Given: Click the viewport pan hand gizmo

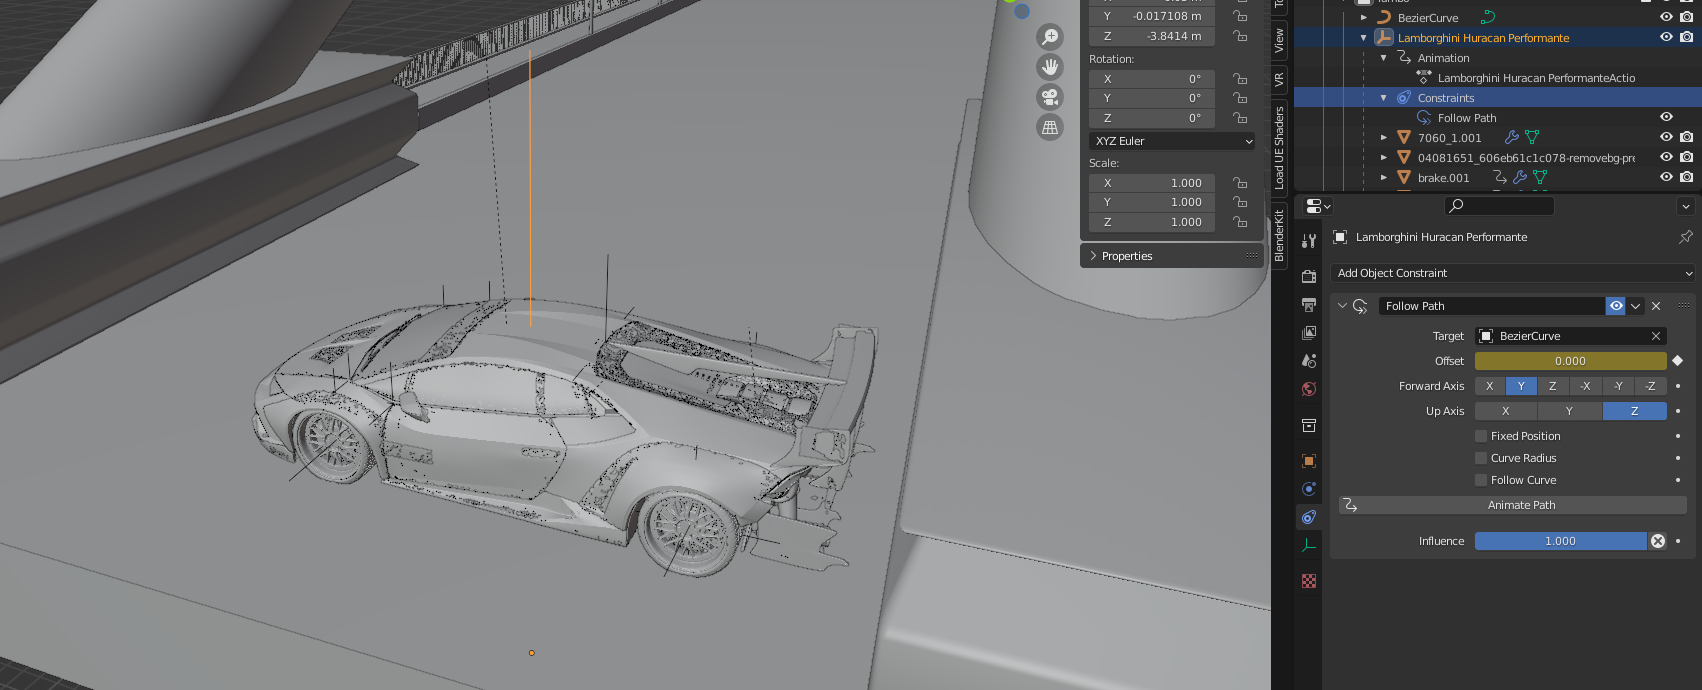Looking at the screenshot, I should (1050, 67).
